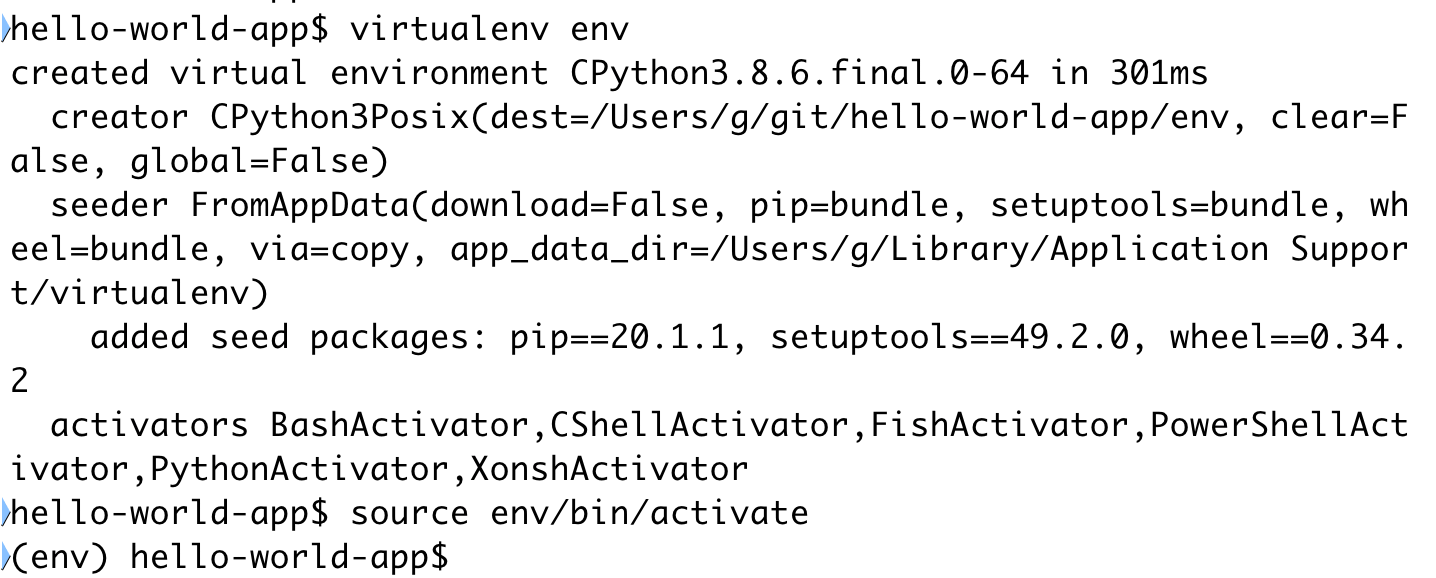Click 'BashActivator' in the activators list
The height and width of the screenshot is (578, 1436).
point(400,425)
